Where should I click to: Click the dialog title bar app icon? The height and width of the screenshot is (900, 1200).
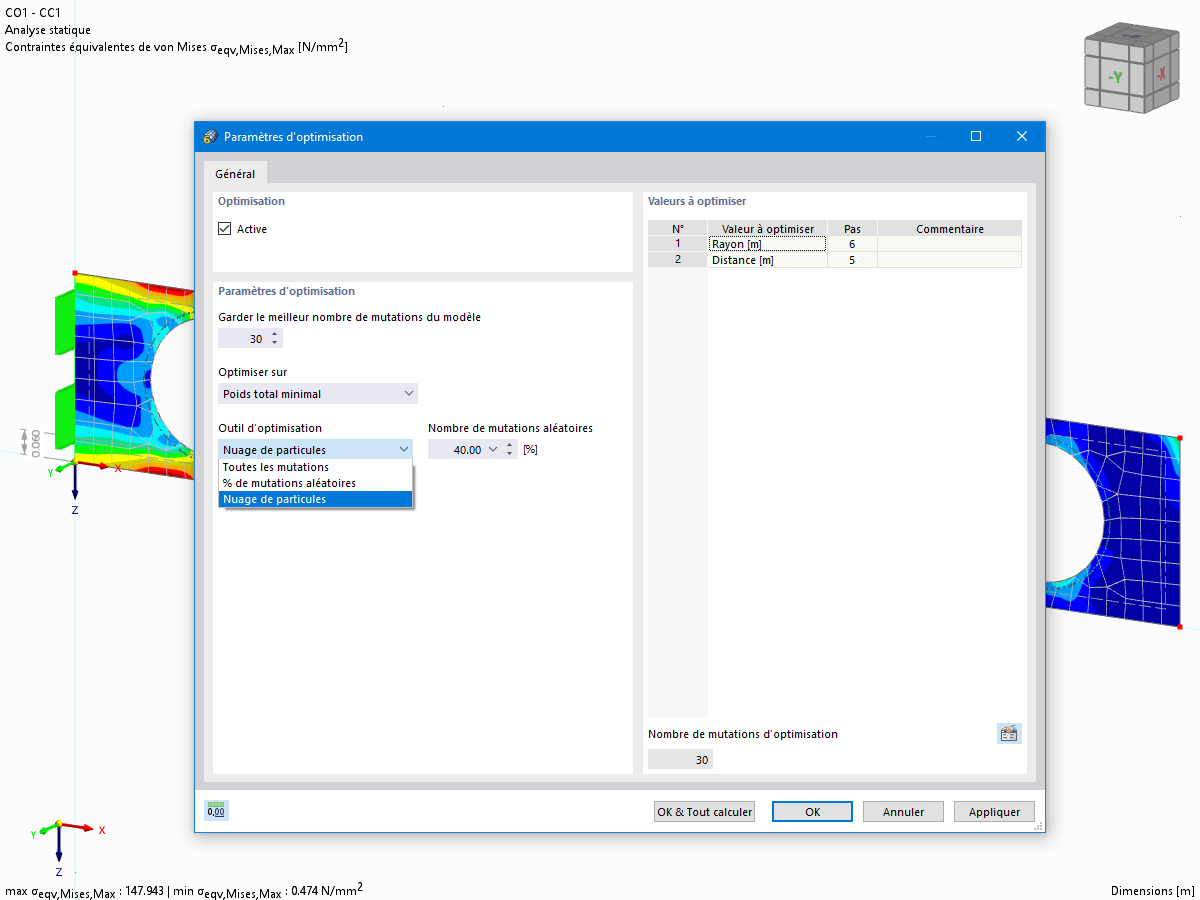coord(210,137)
